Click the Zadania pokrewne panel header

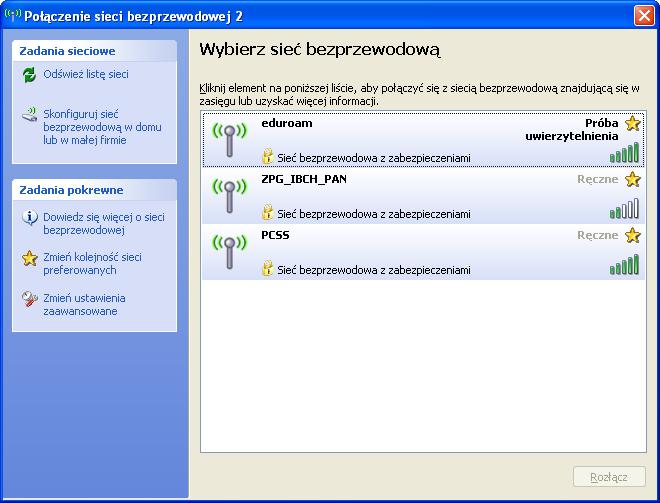click(94, 190)
